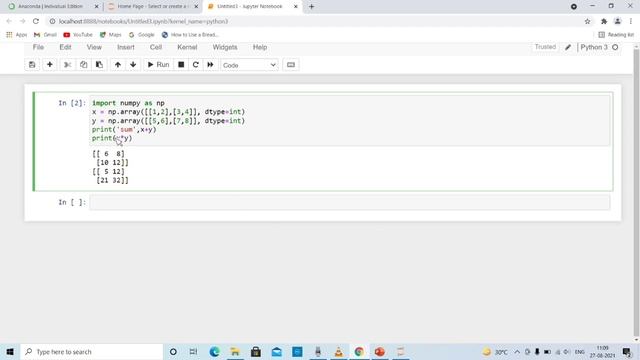
Task: Open the YouTube bookmark
Action: pos(78,35)
